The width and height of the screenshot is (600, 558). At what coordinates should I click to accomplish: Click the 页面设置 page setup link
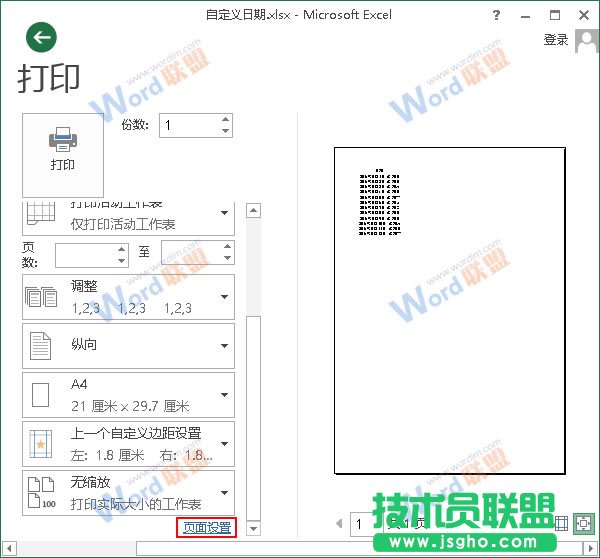coord(207,528)
